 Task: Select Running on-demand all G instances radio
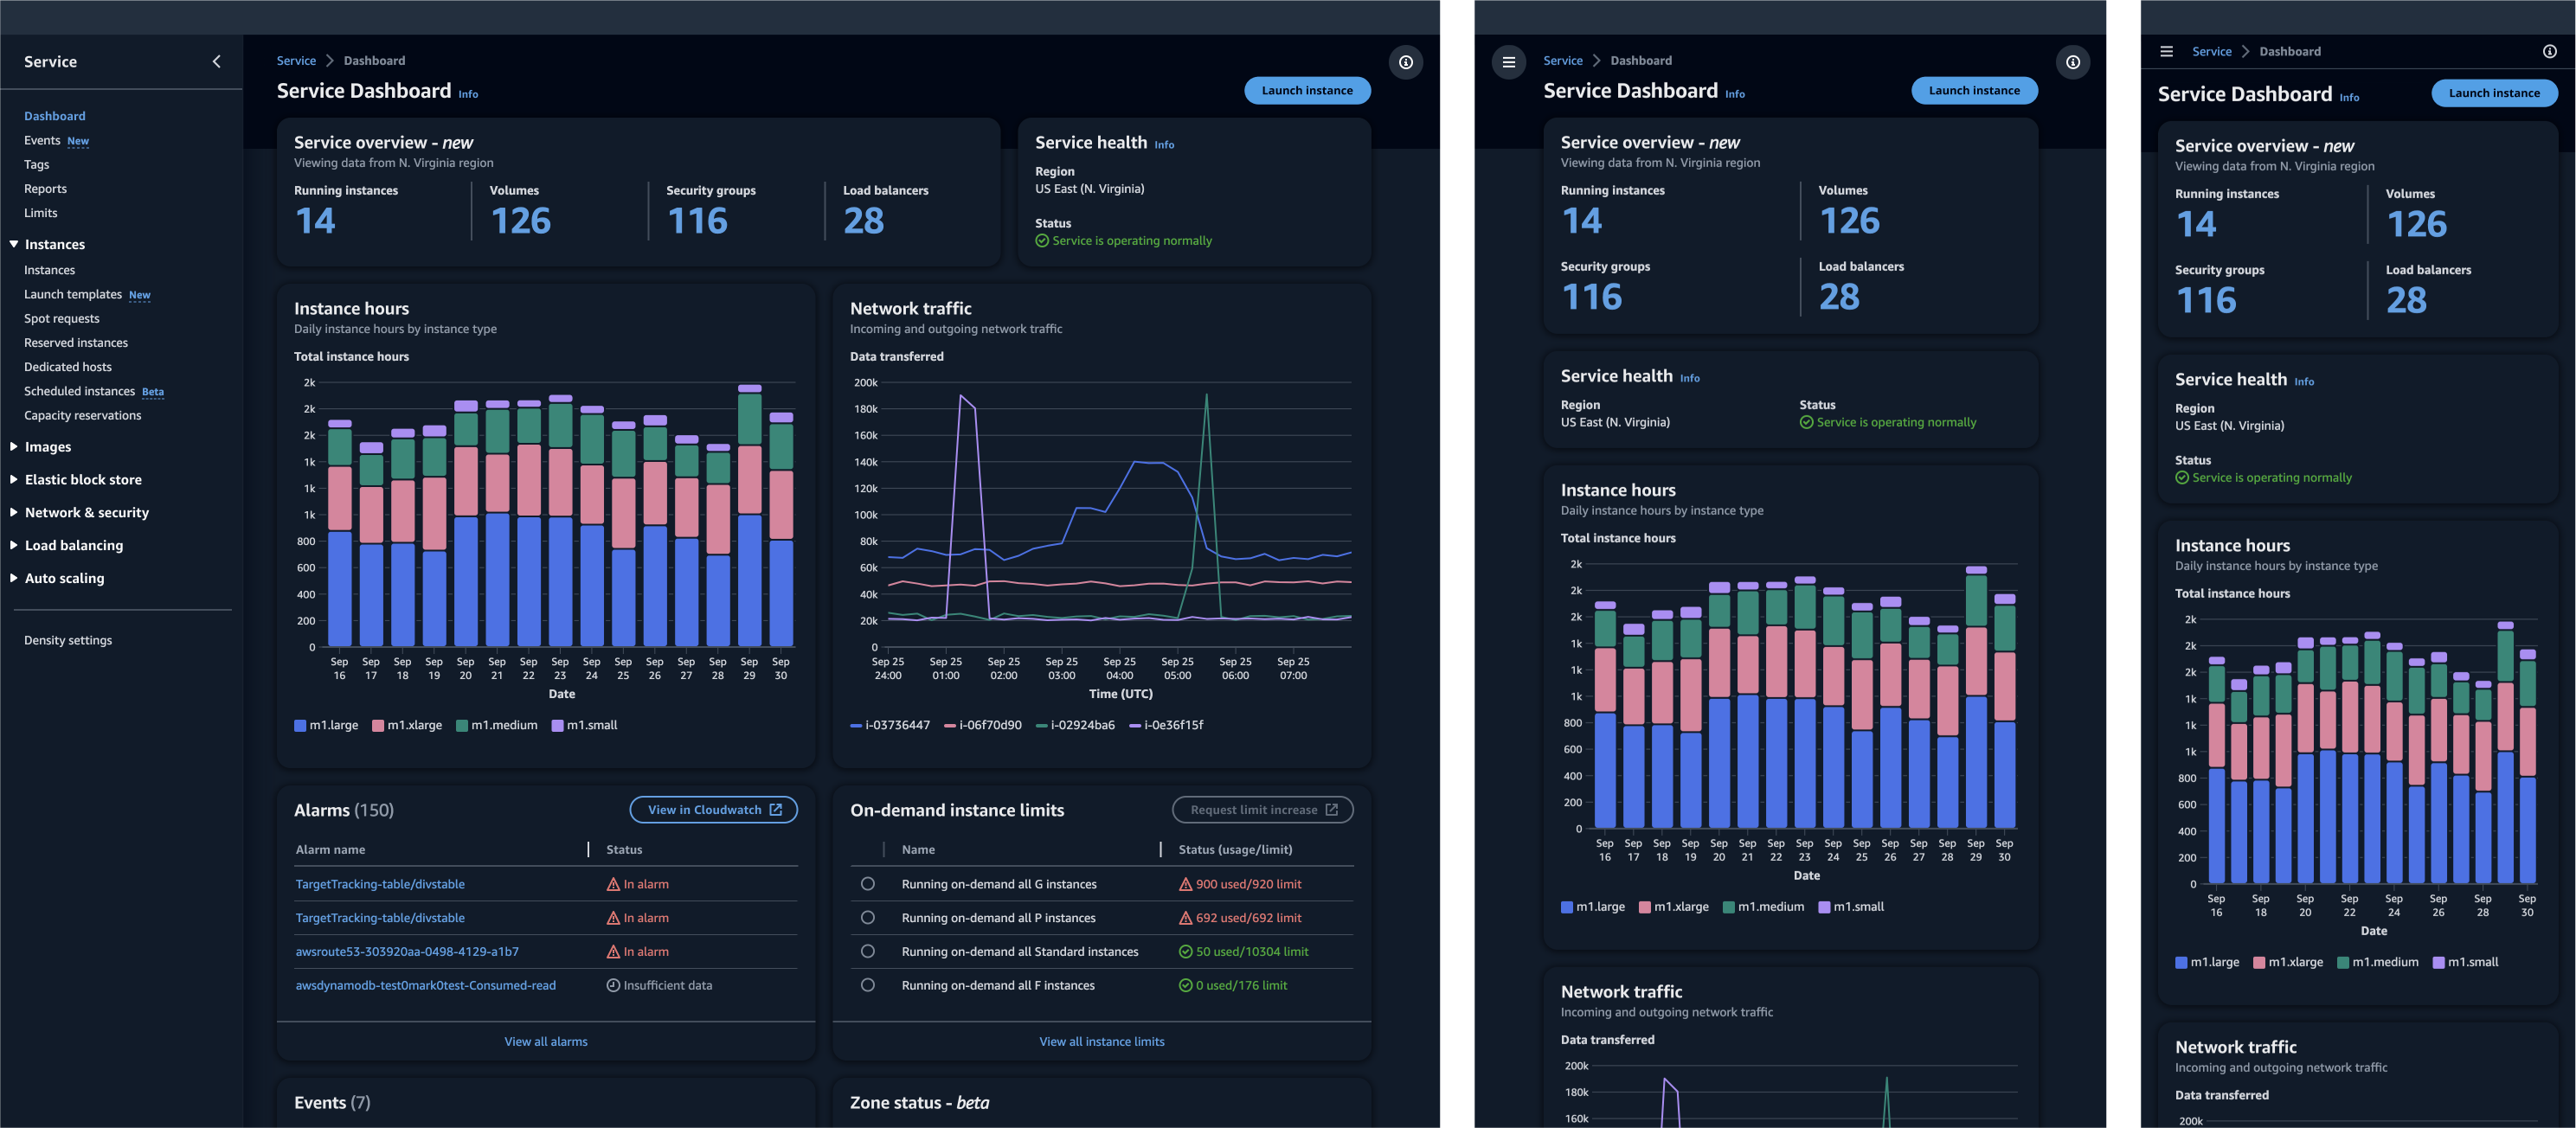click(x=867, y=884)
